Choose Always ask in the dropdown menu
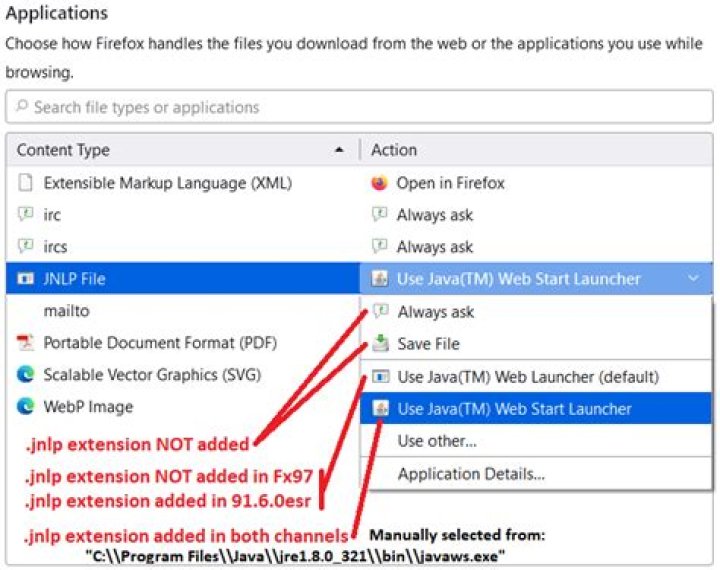 (435, 312)
